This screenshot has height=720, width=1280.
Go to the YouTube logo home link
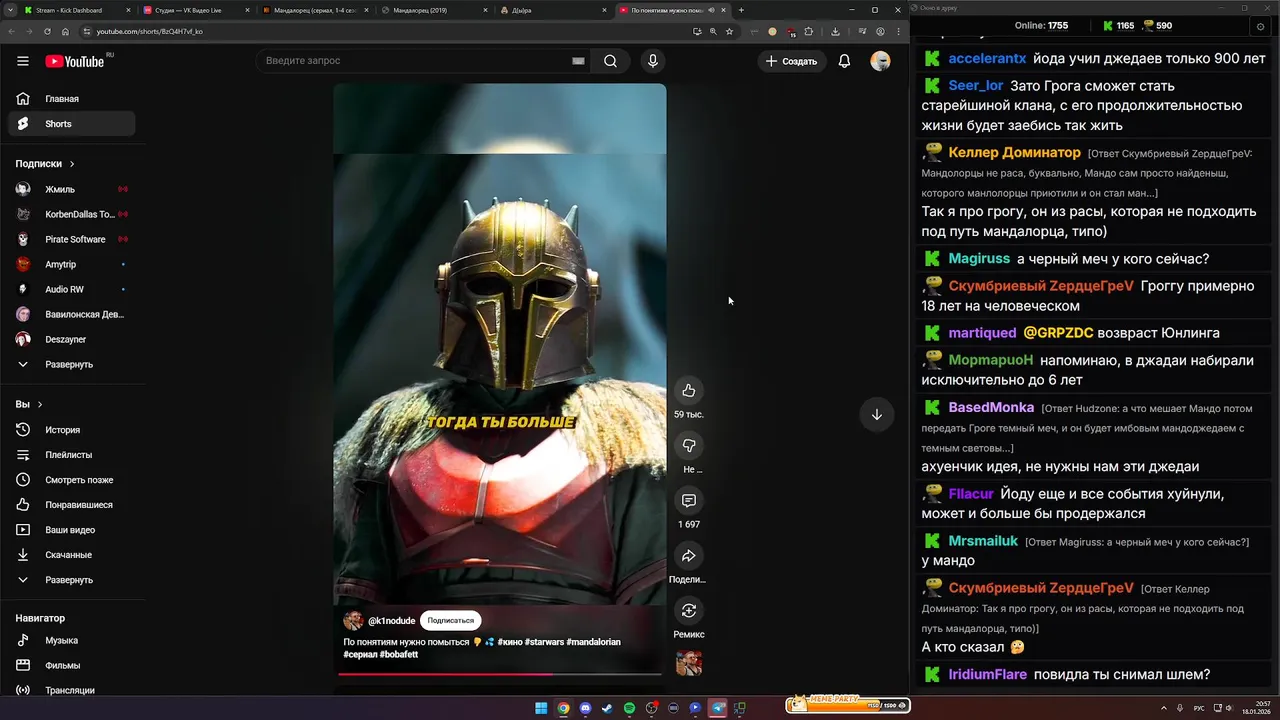(75, 61)
